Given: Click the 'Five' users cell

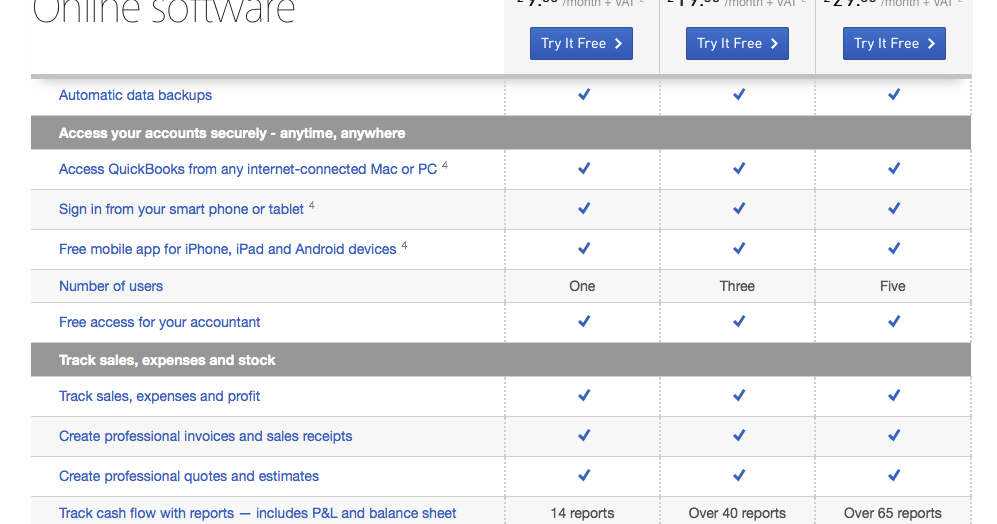Looking at the screenshot, I should 893,286.
